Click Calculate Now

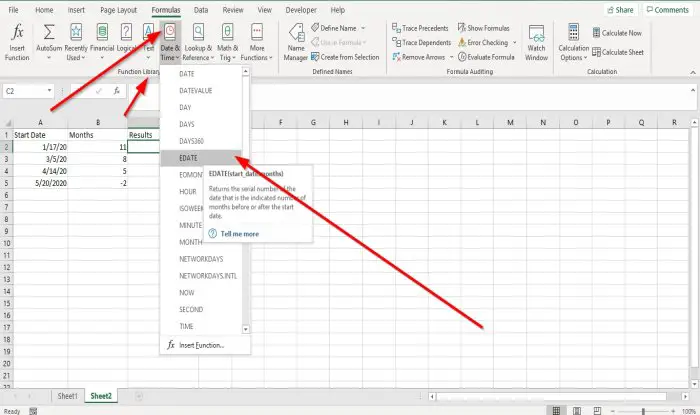coord(617,33)
